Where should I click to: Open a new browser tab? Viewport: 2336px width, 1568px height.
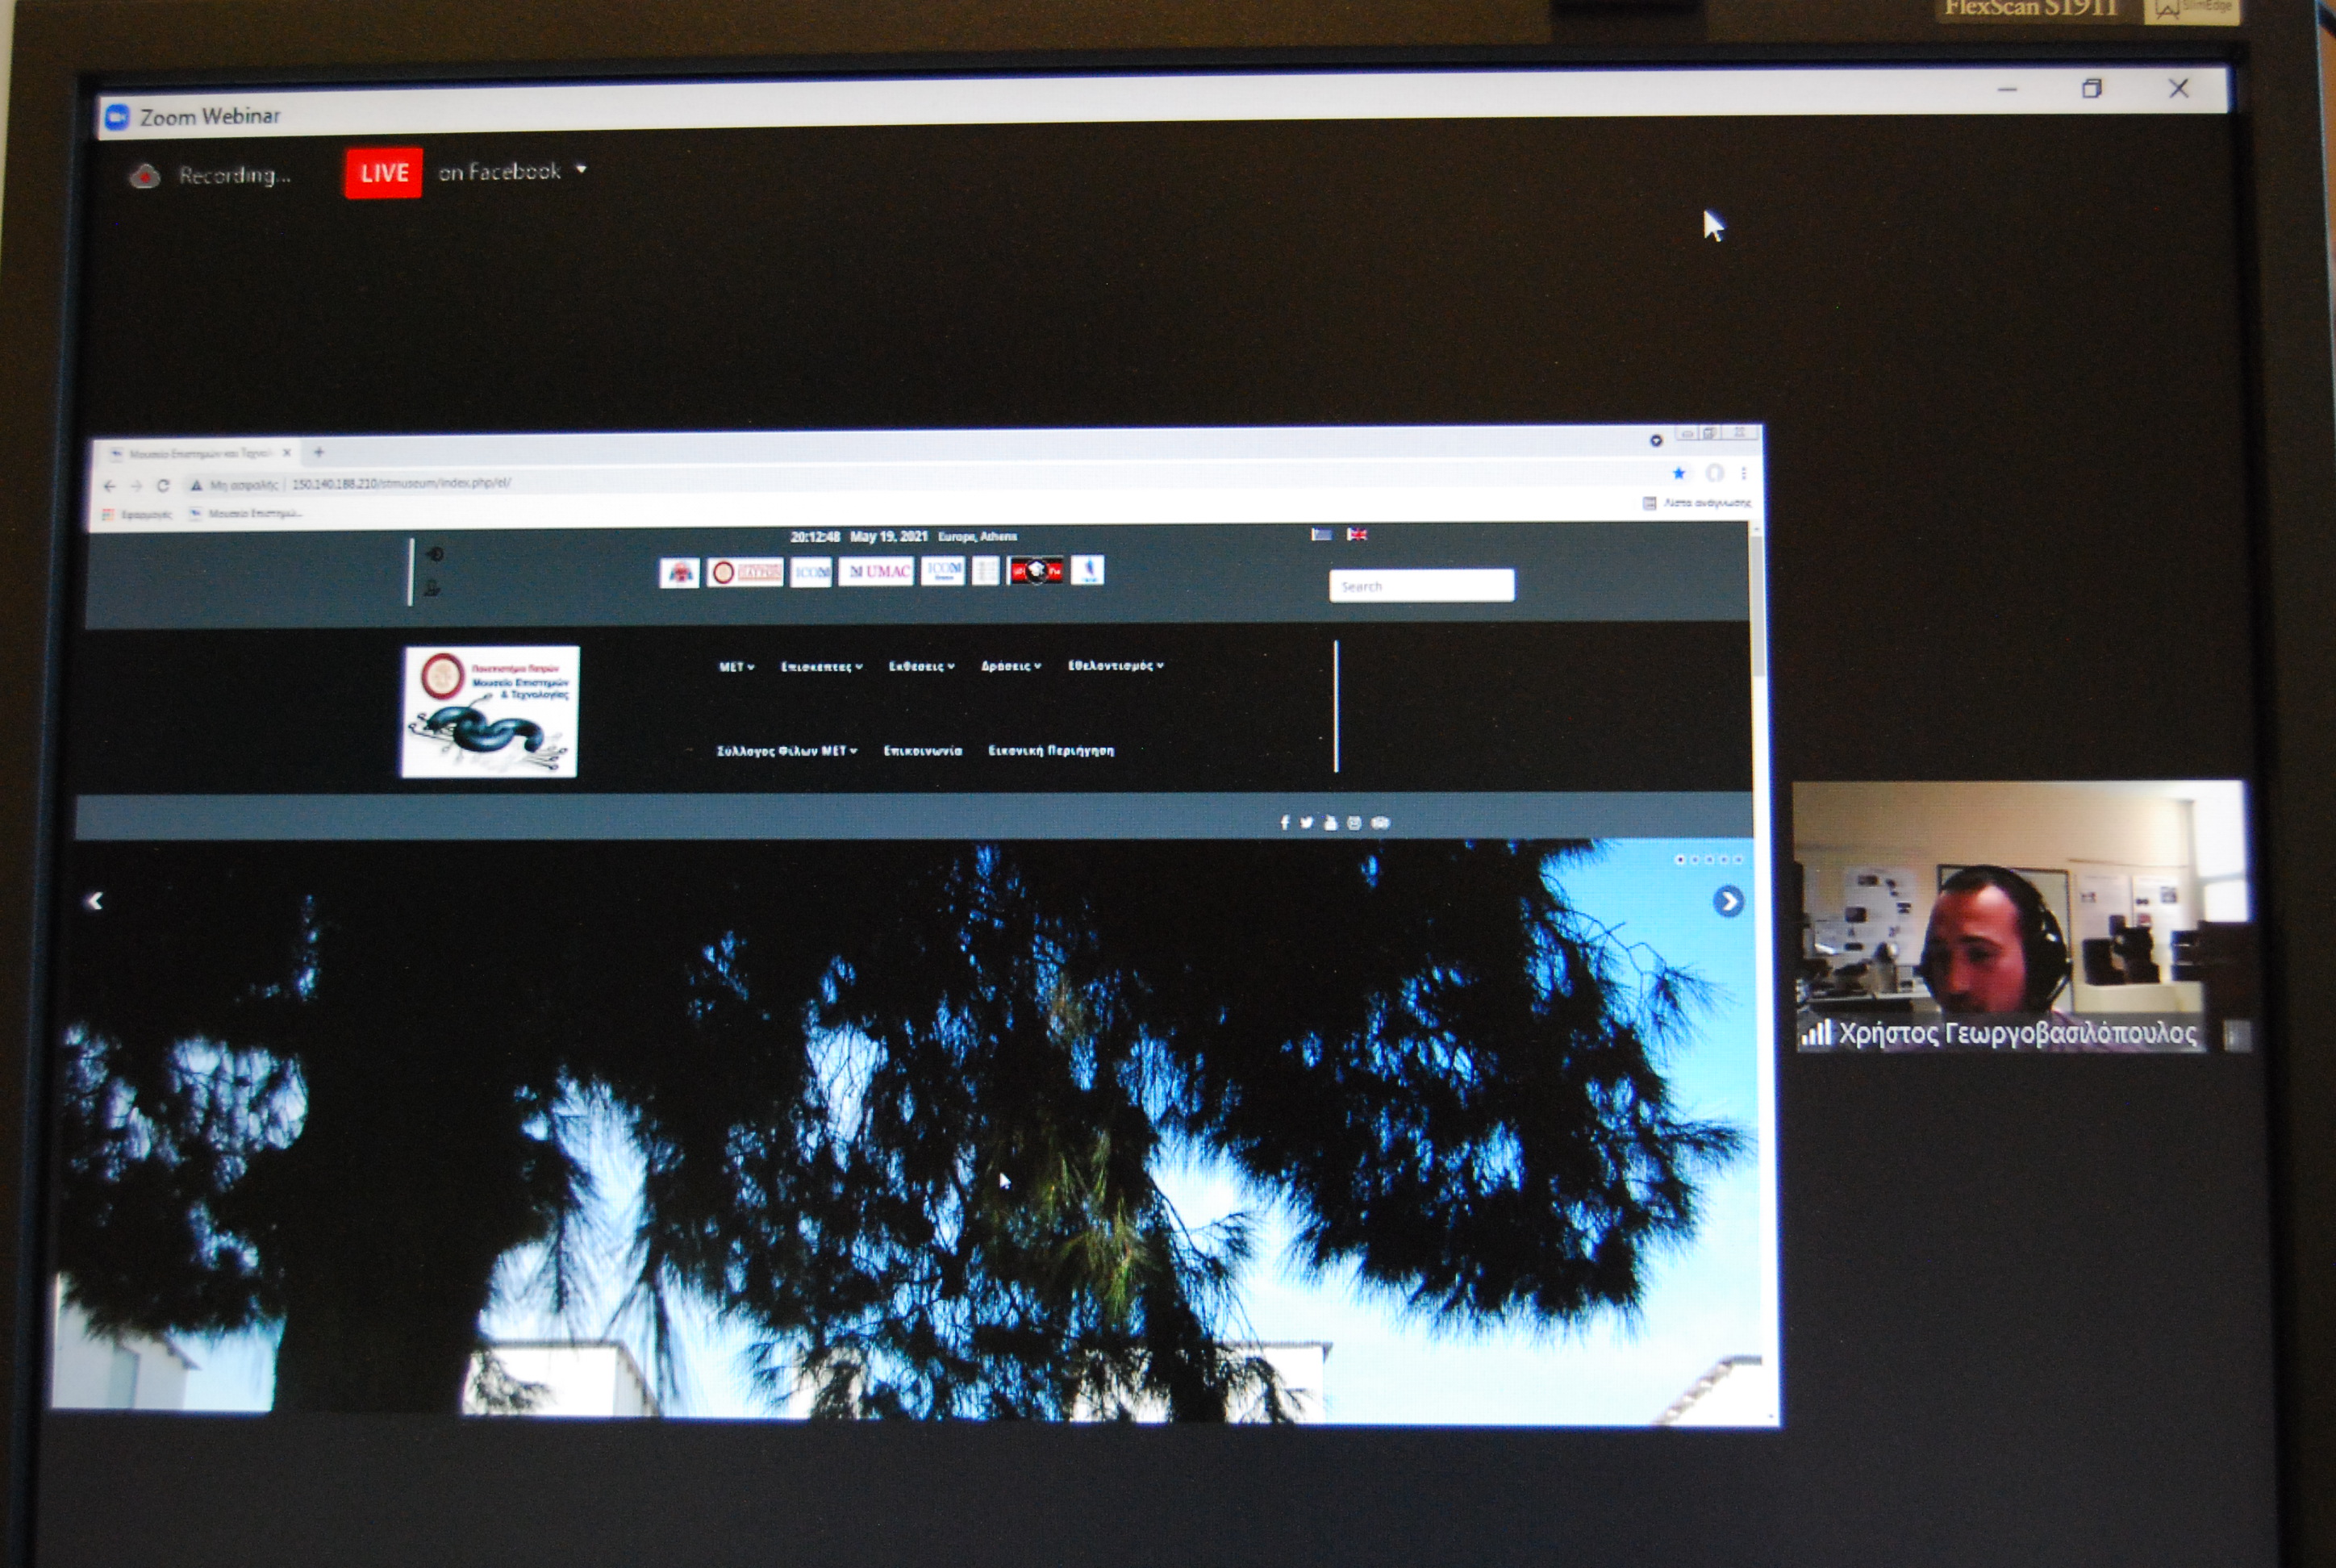point(319,452)
